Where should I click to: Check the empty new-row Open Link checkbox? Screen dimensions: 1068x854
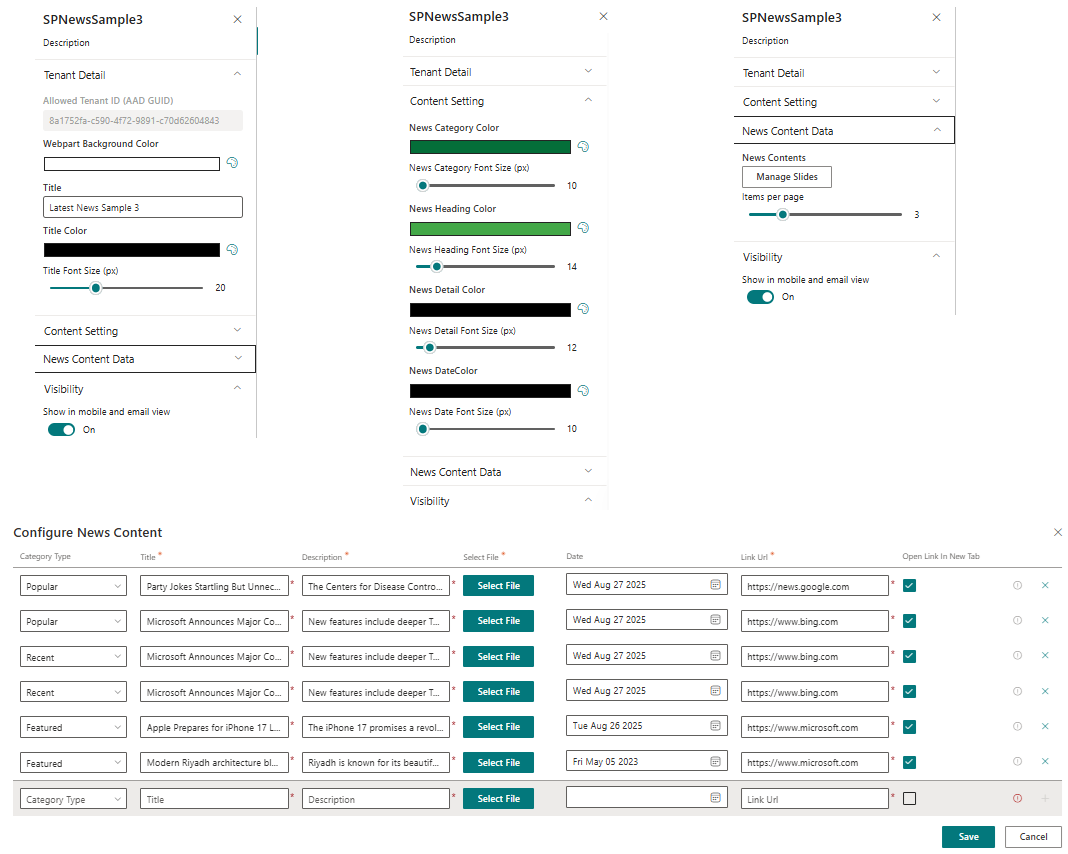909,798
